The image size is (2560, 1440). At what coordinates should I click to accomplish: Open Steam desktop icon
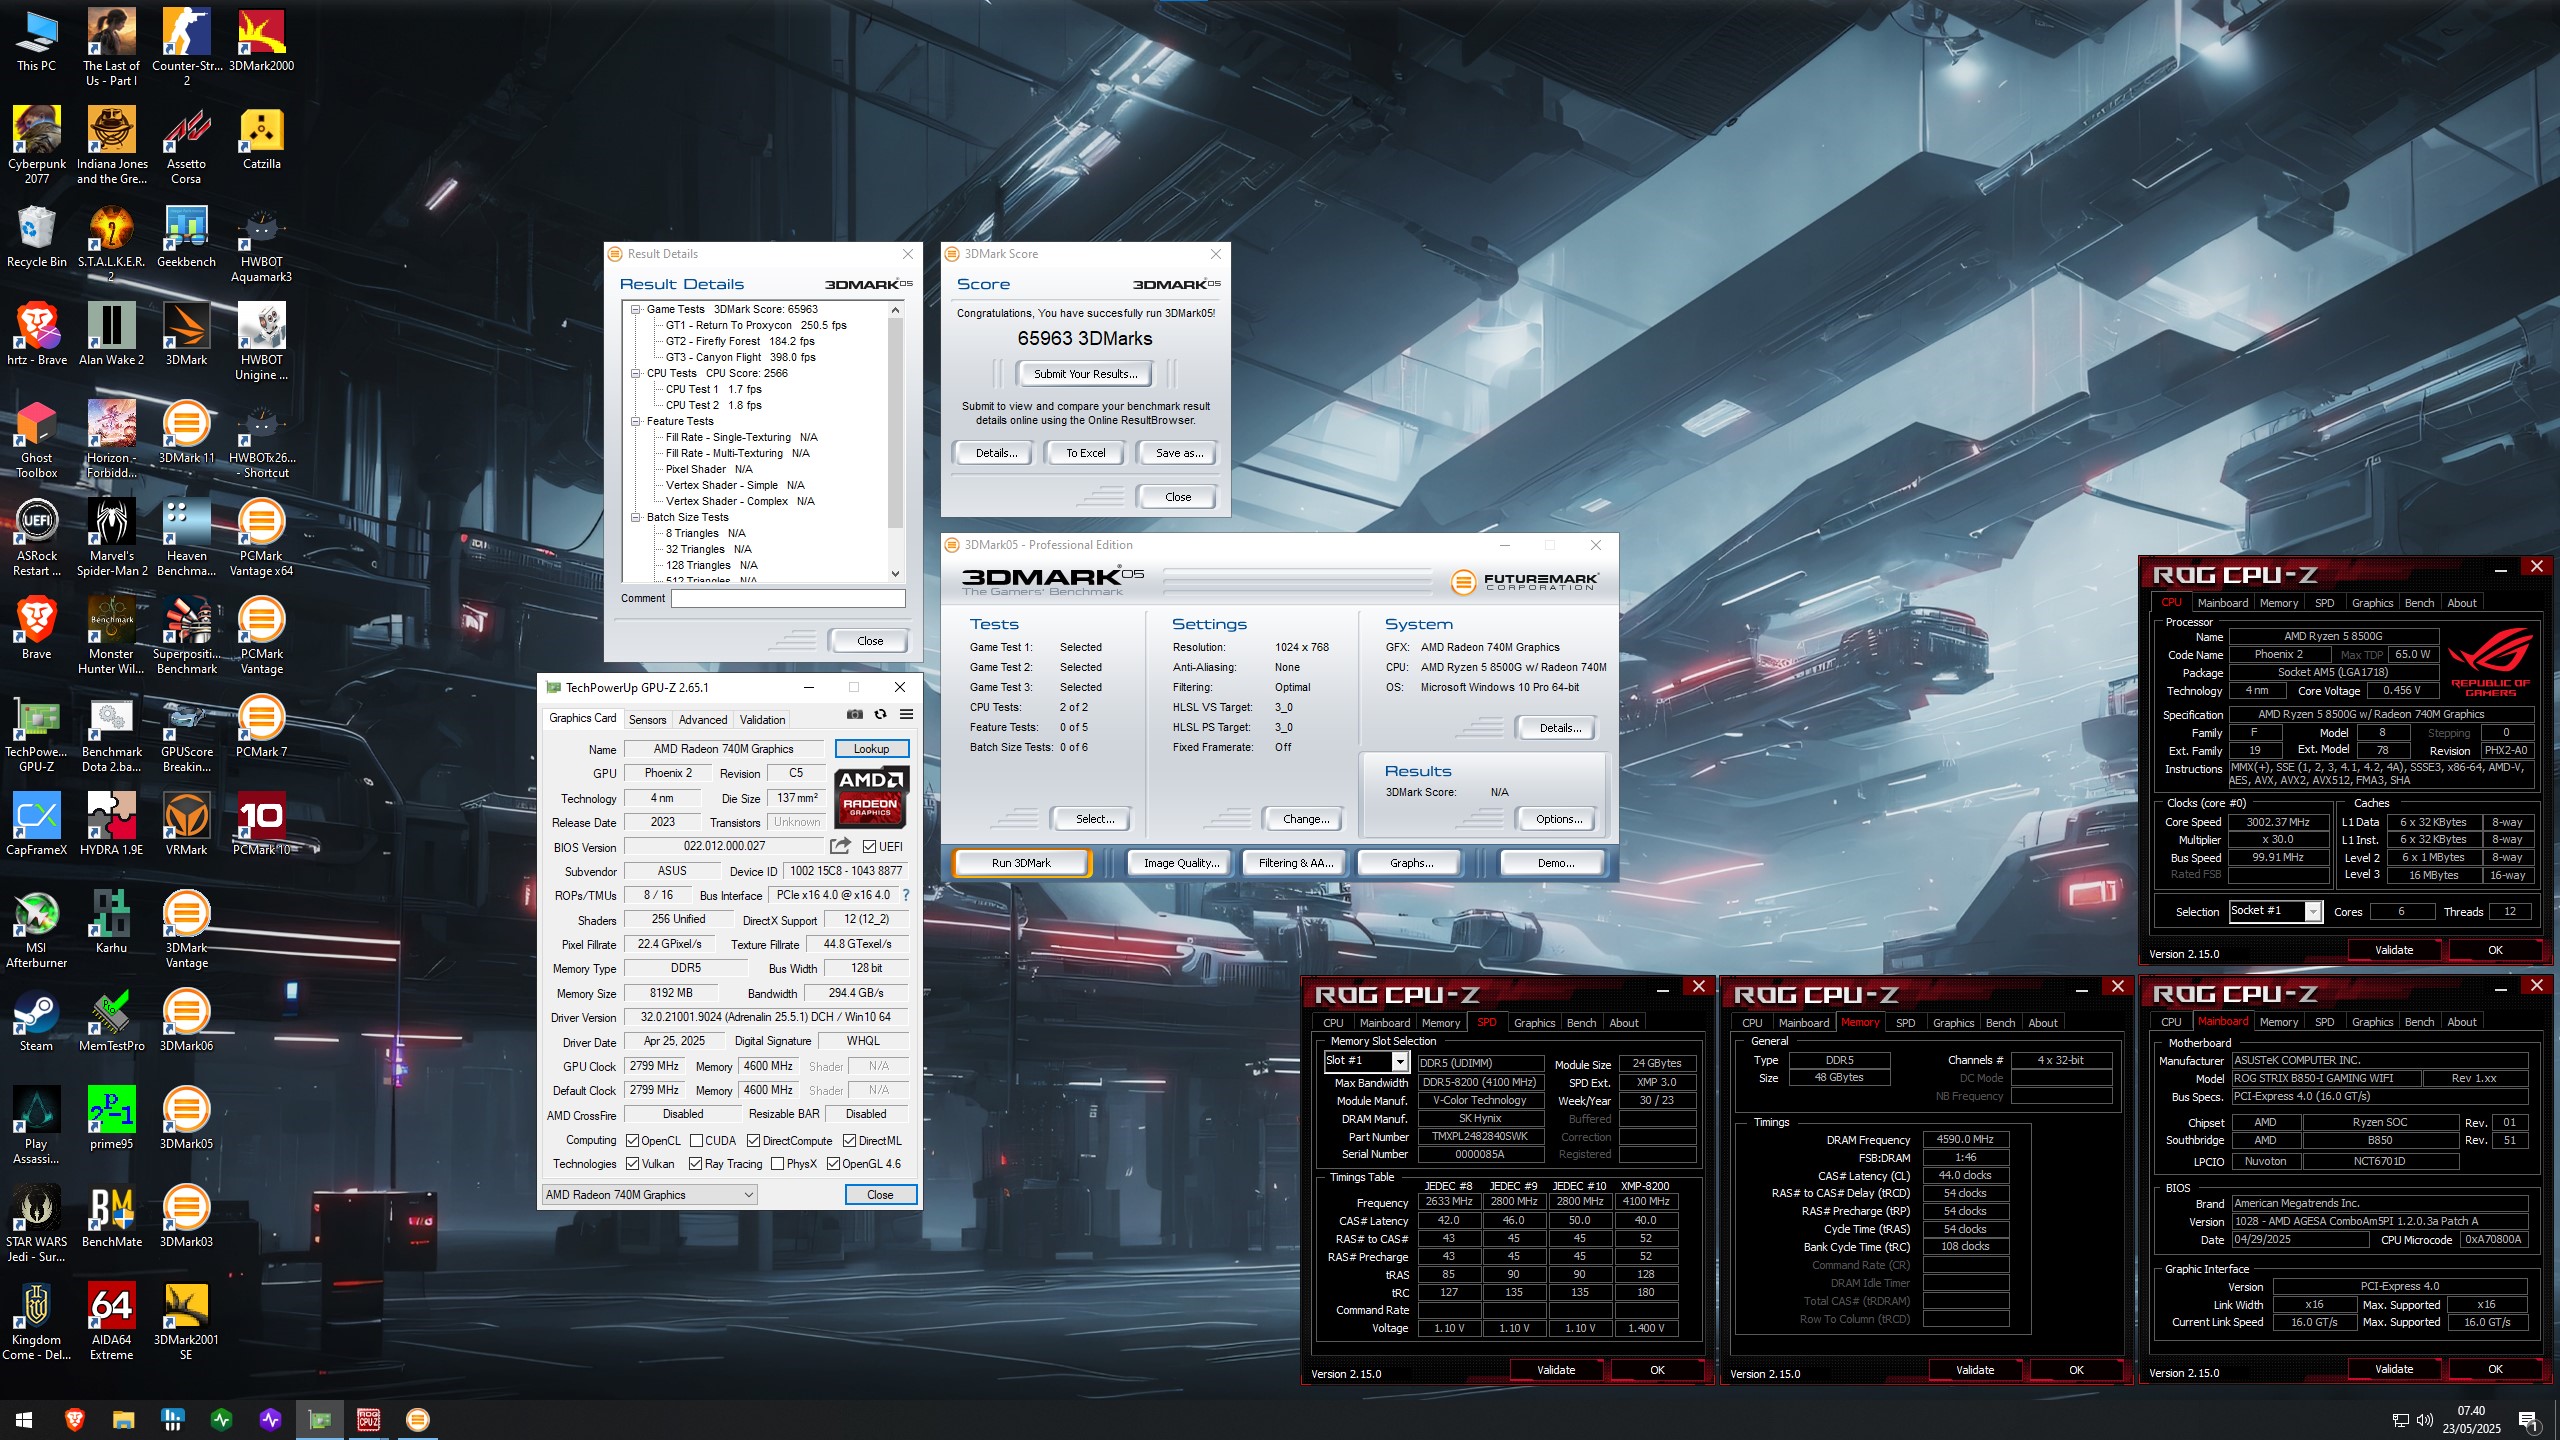(x=37, y=1020)
